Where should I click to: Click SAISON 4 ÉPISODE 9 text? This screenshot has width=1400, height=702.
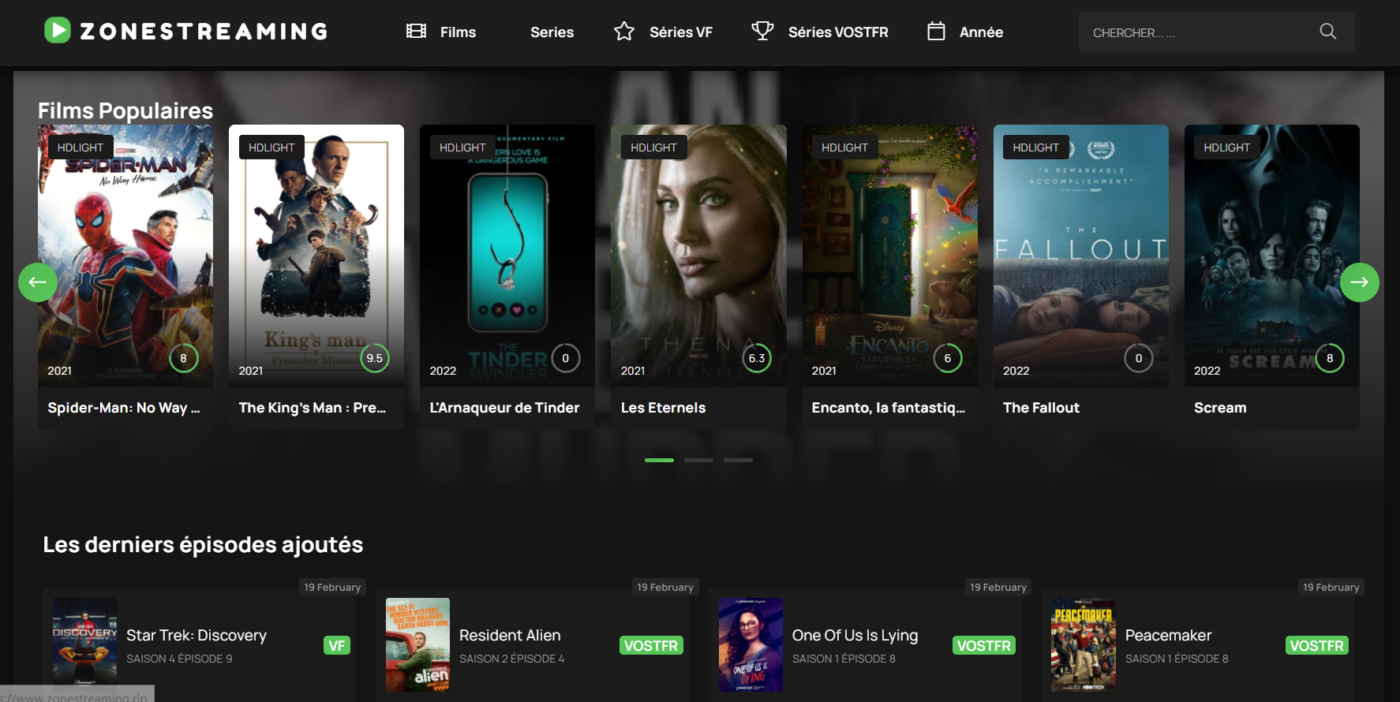[179, 659]
